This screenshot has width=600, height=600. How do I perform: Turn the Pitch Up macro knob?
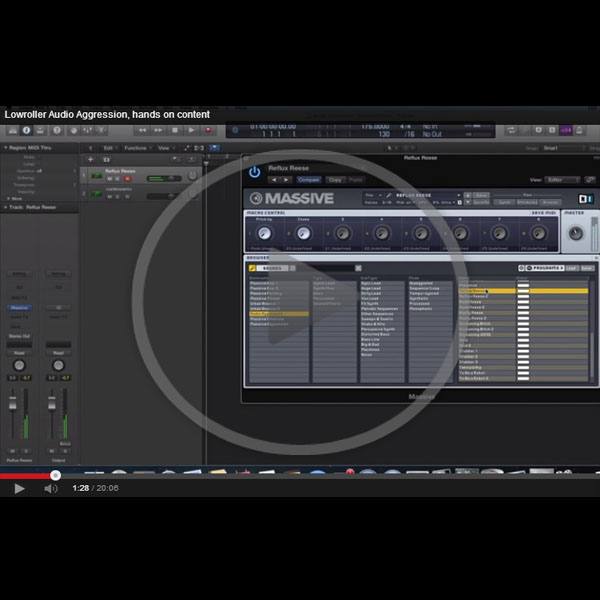click(264, 233)
